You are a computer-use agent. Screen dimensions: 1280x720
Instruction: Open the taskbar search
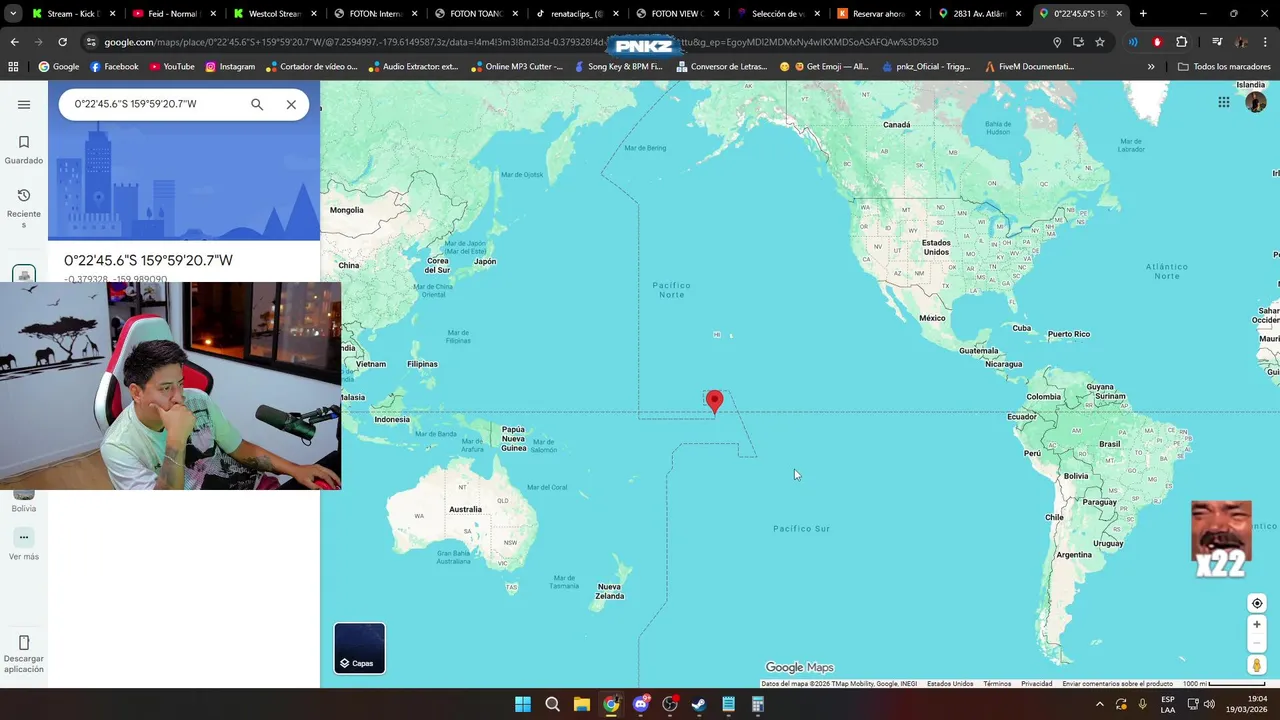(x=552, y=704)
